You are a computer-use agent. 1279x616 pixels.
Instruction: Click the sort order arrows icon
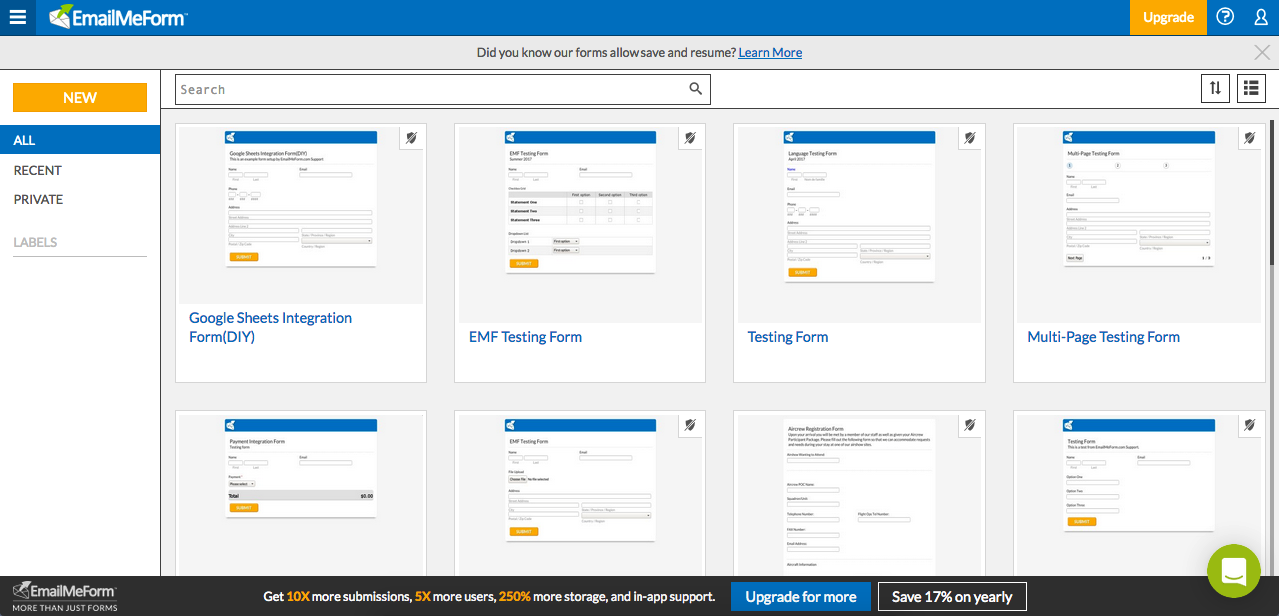click(1215, 88)
